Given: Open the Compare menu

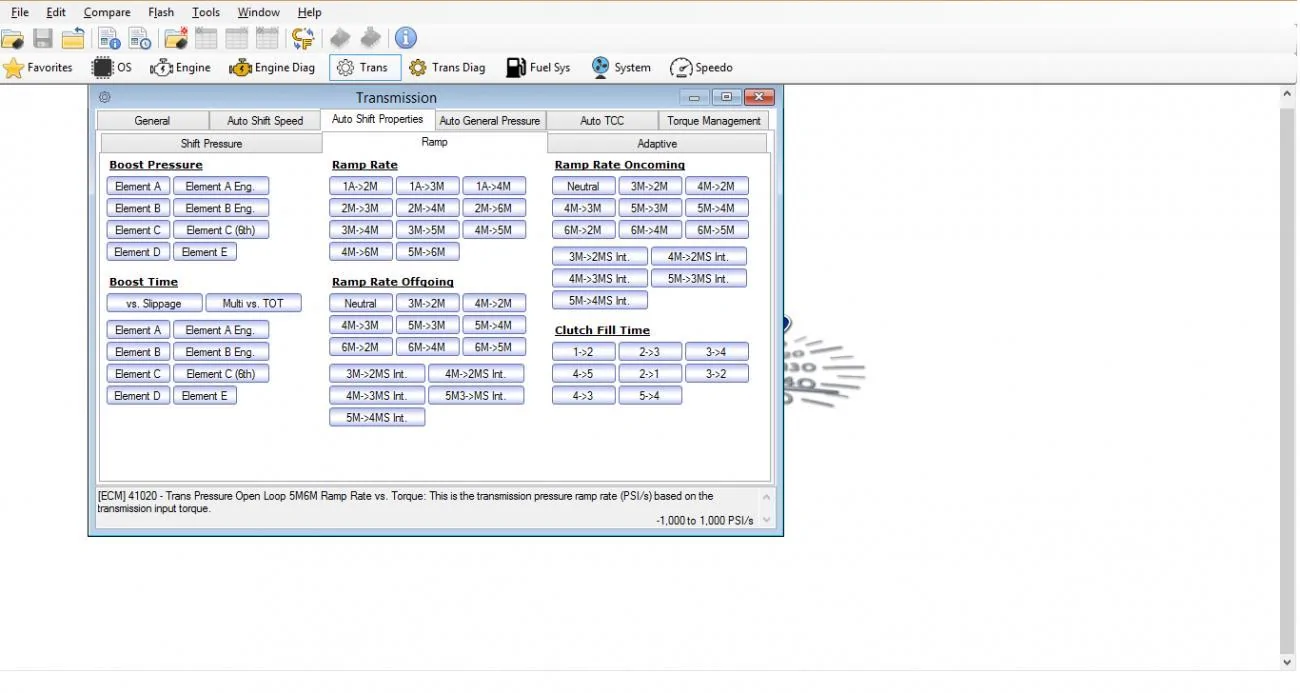Looking at the screenshot, I should 107,12.
